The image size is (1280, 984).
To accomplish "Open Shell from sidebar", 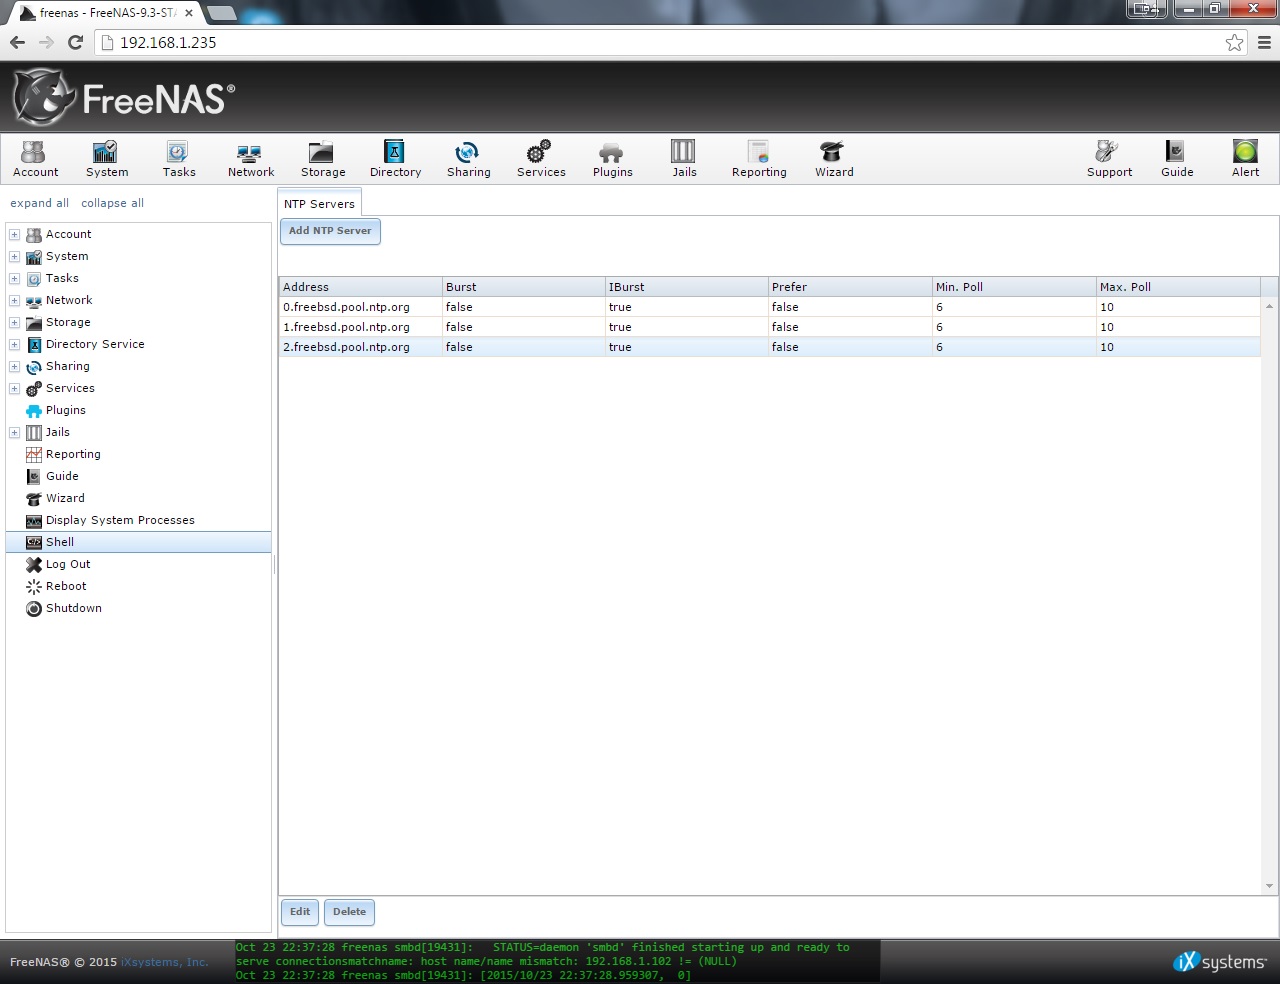I will pos(138,542).
